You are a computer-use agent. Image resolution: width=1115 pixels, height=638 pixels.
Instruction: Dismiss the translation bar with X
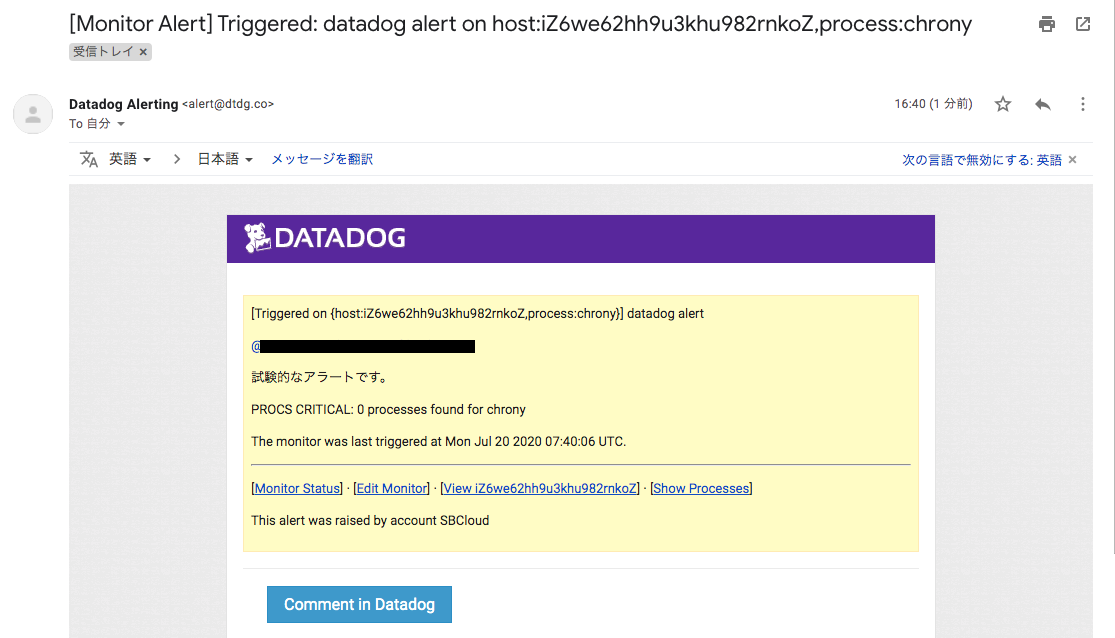coord(1072,159)
